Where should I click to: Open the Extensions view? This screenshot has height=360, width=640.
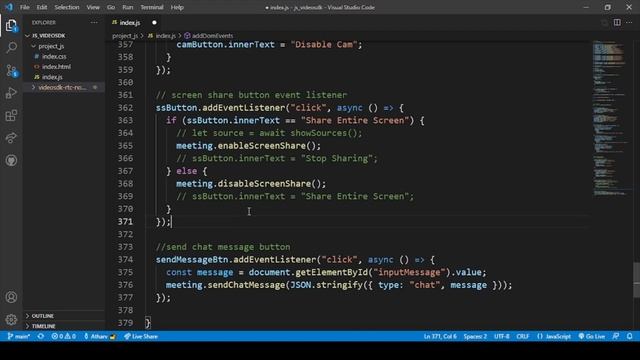point(11,116)
